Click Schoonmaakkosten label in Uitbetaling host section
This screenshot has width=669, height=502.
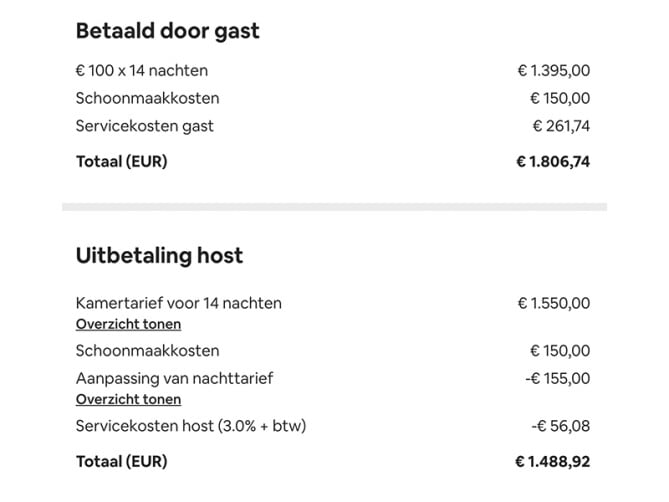[147, 351]
